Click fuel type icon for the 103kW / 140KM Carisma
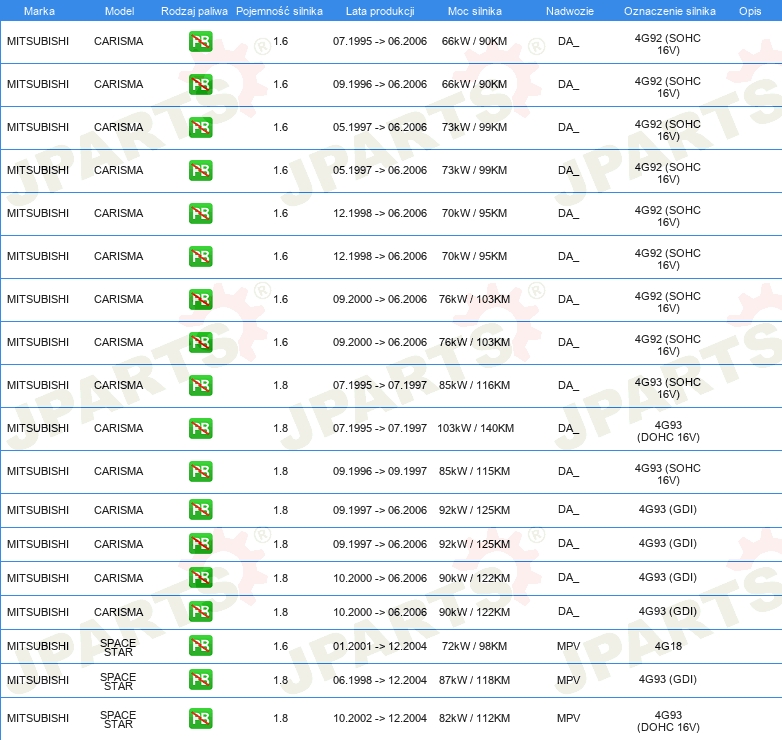This screenshot has width=782, height=740. point(200,429)
